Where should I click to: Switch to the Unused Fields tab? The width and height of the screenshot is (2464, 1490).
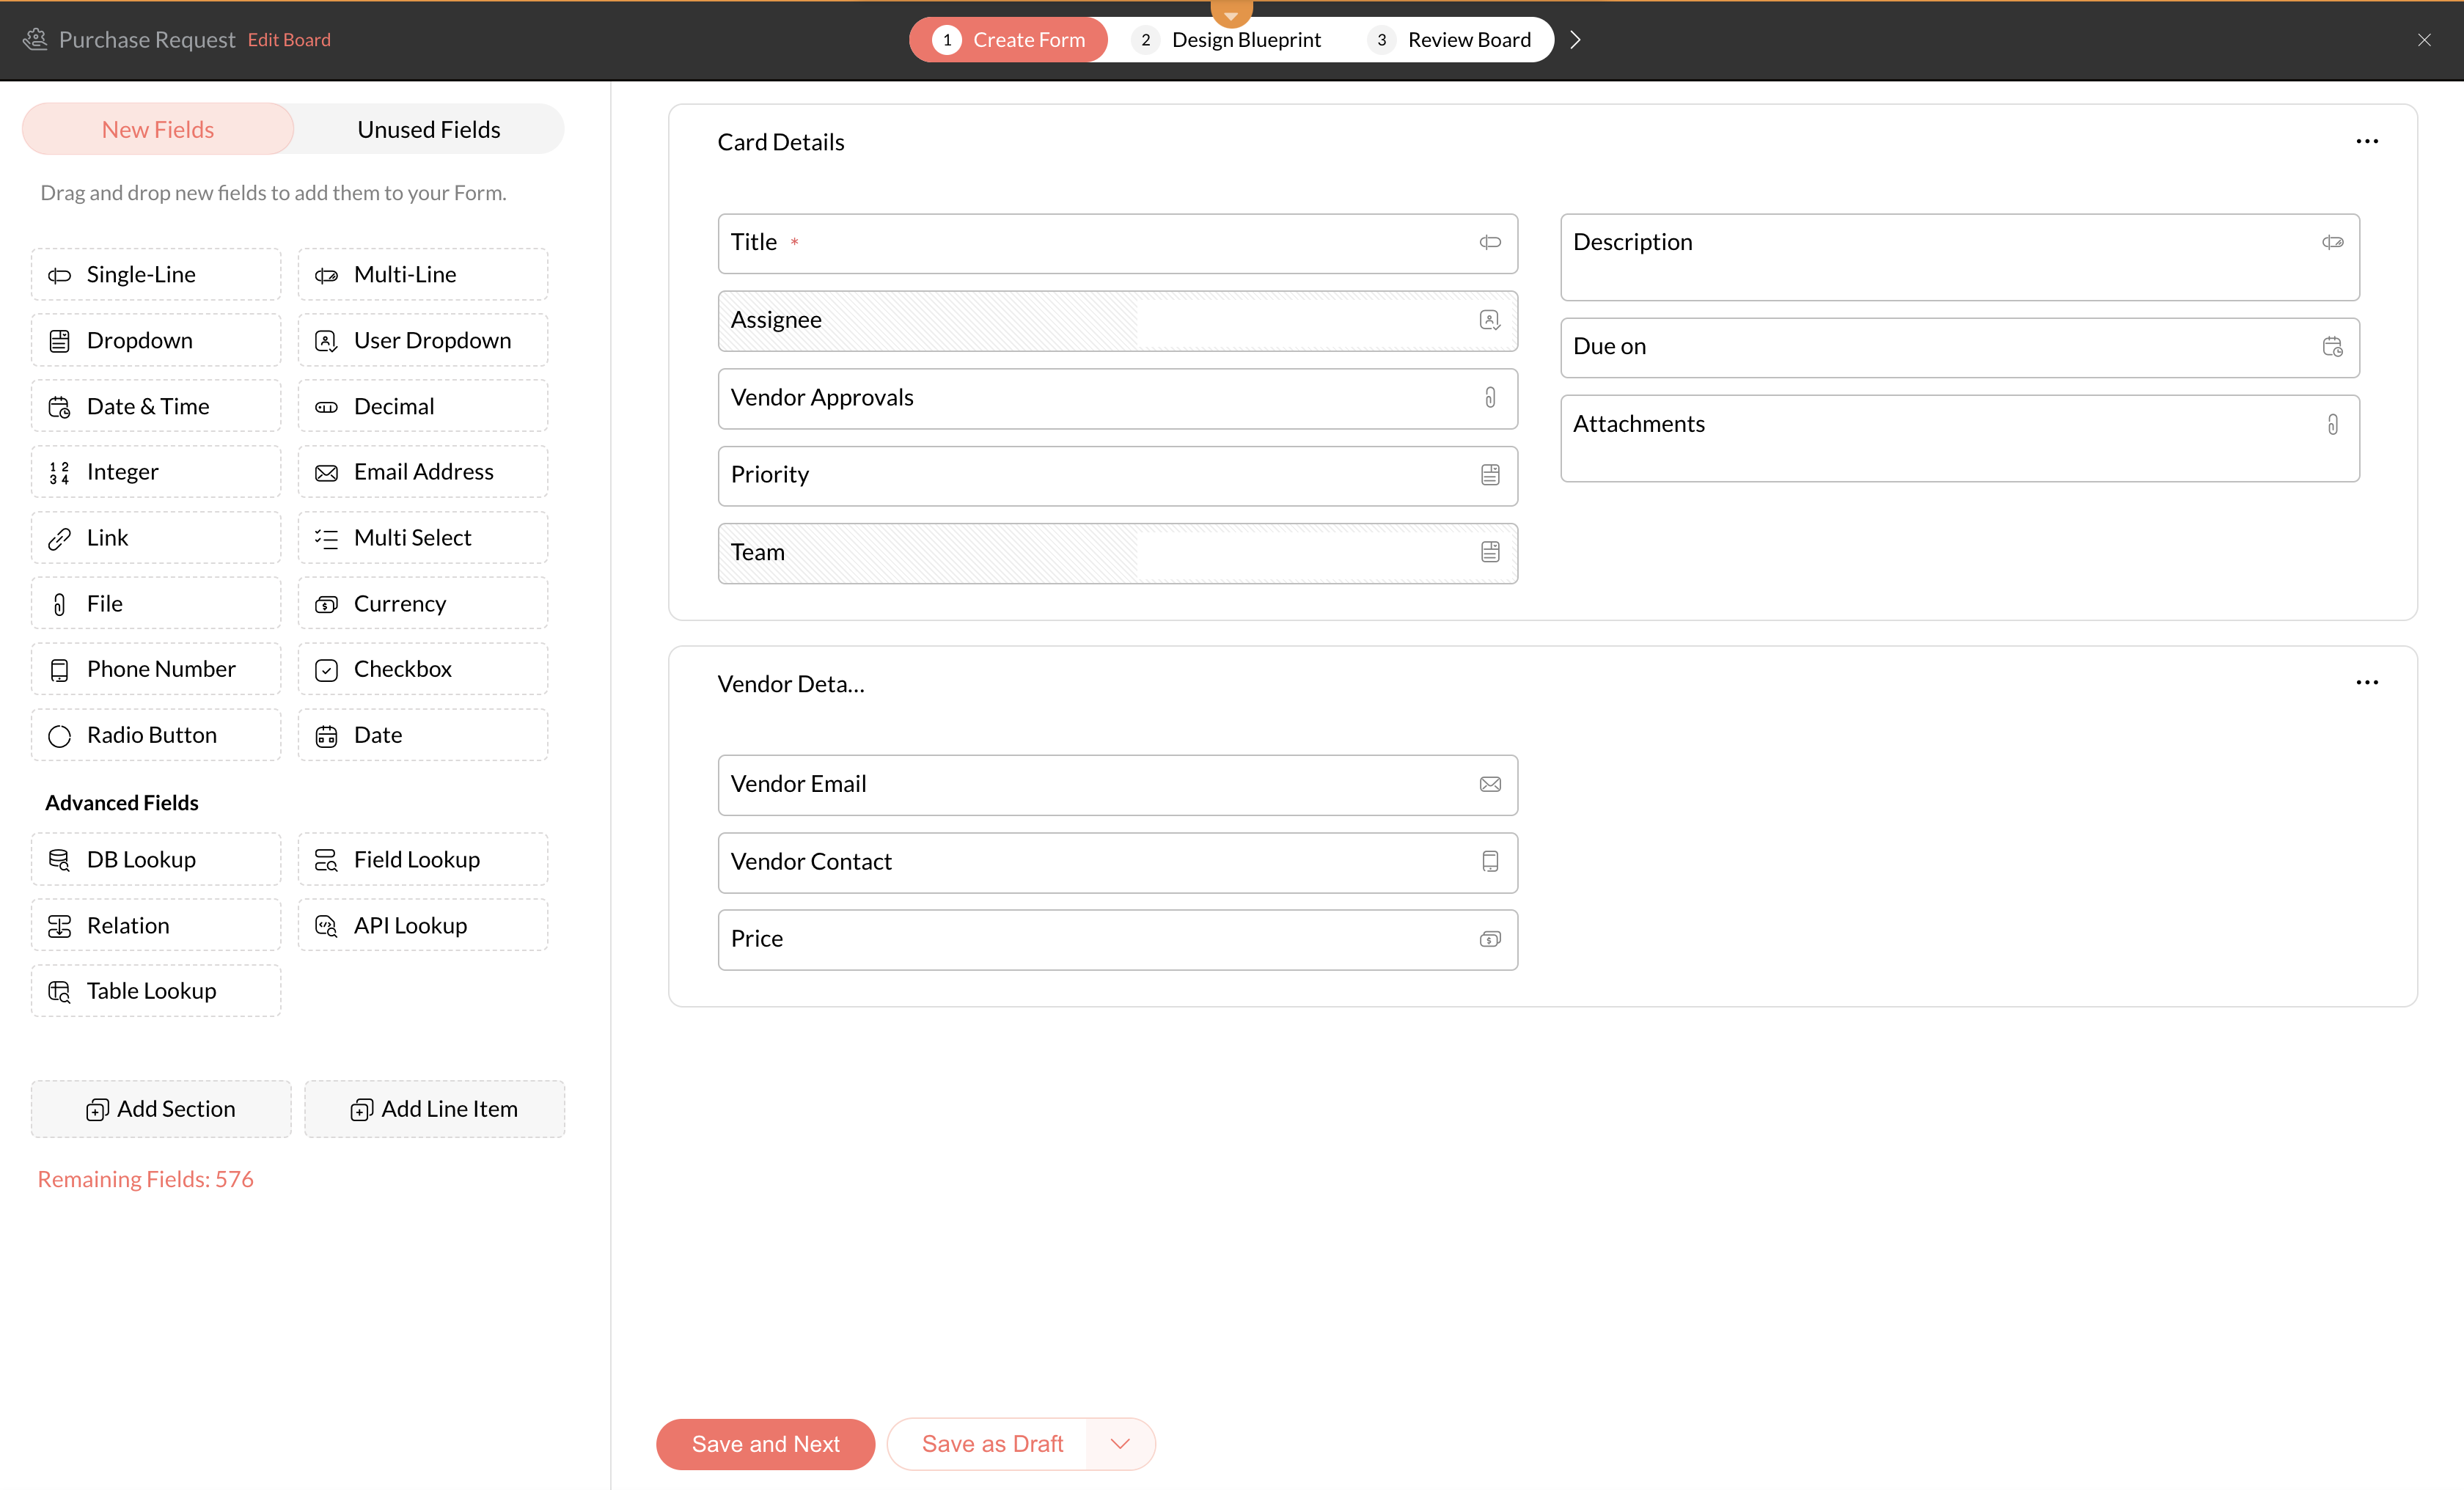(428, 129)
